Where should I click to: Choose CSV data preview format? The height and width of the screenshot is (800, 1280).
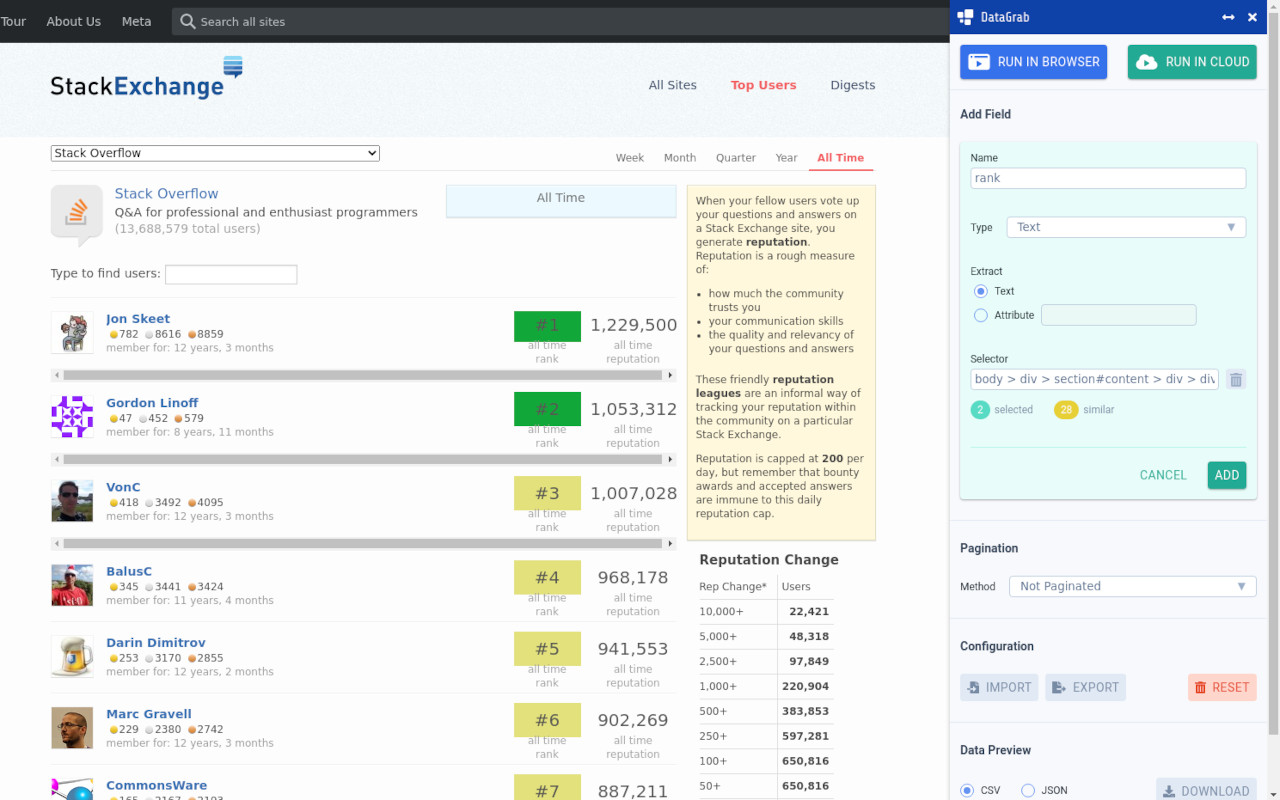pyautogui.click(x=967, y=790)
